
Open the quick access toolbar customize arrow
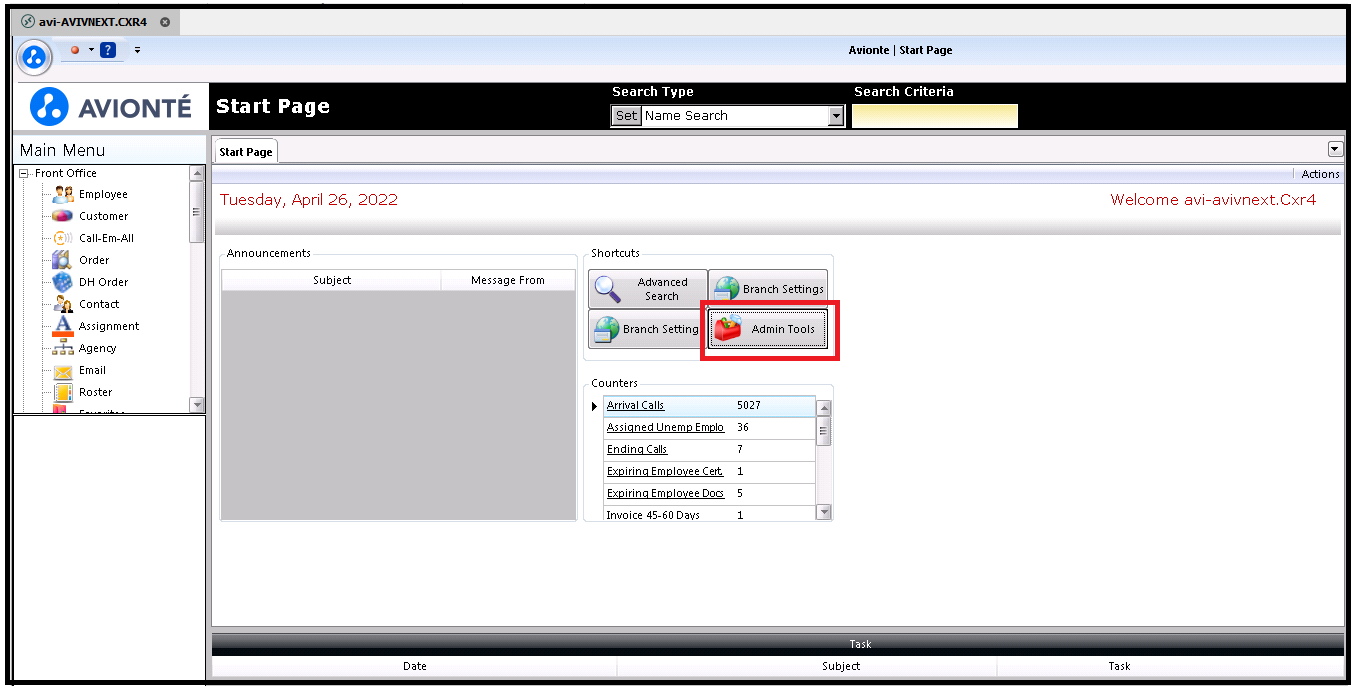(137, 50)
